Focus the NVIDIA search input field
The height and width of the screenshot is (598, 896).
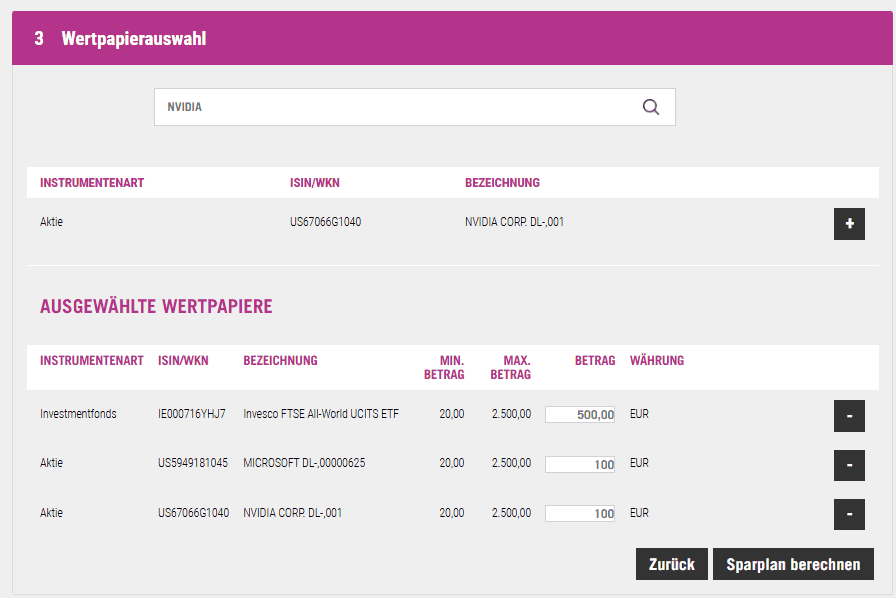pos(414,107)
